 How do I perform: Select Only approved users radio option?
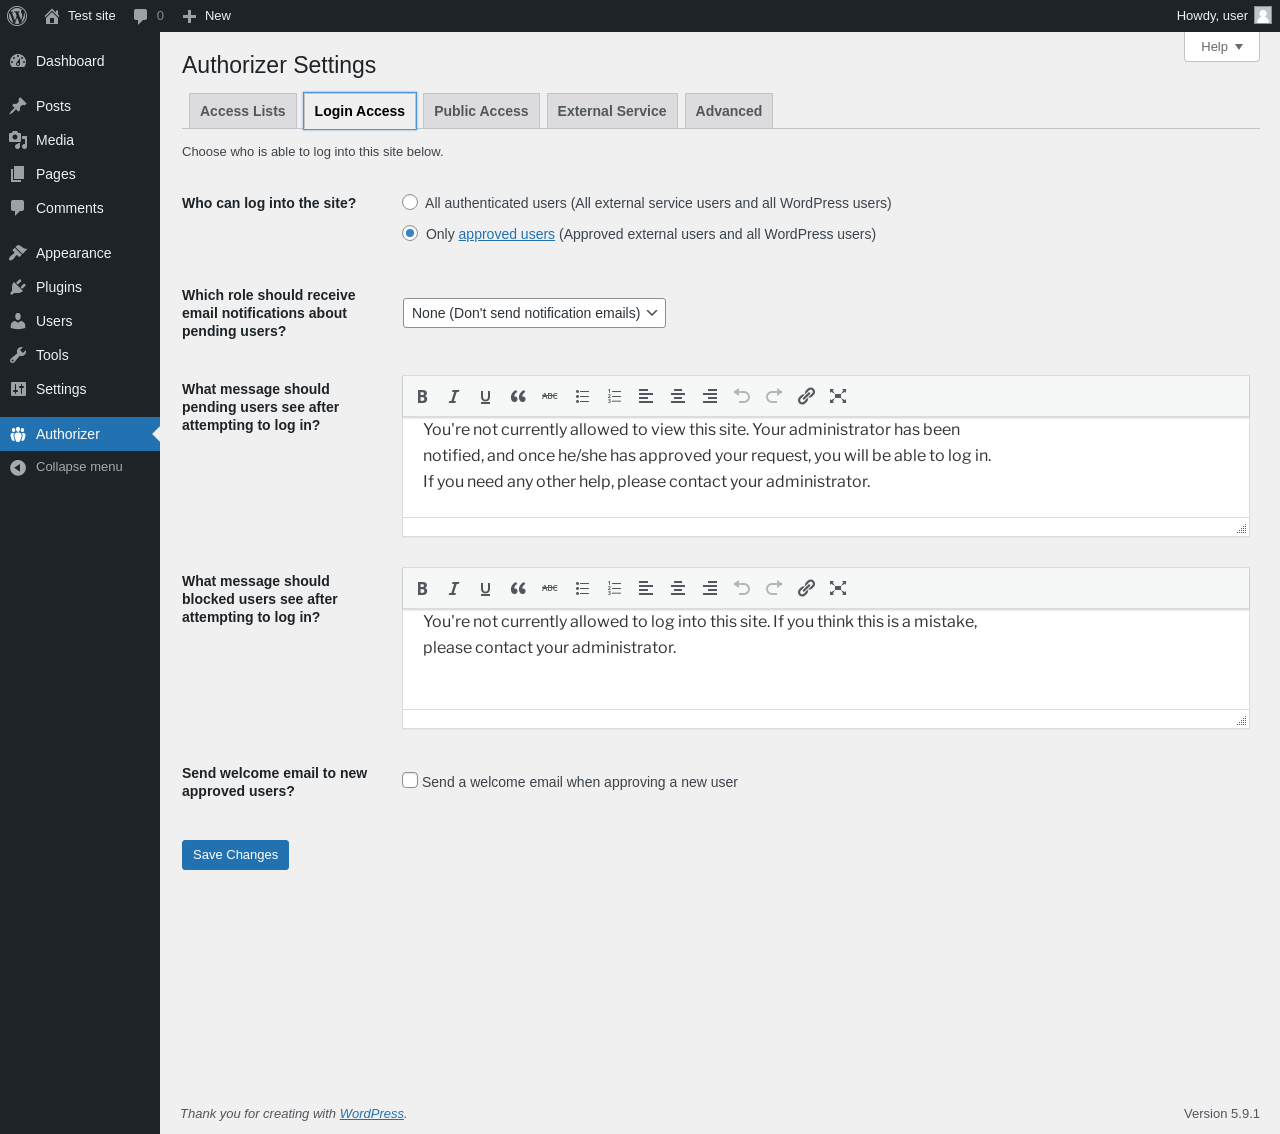[x=410, y=233]
